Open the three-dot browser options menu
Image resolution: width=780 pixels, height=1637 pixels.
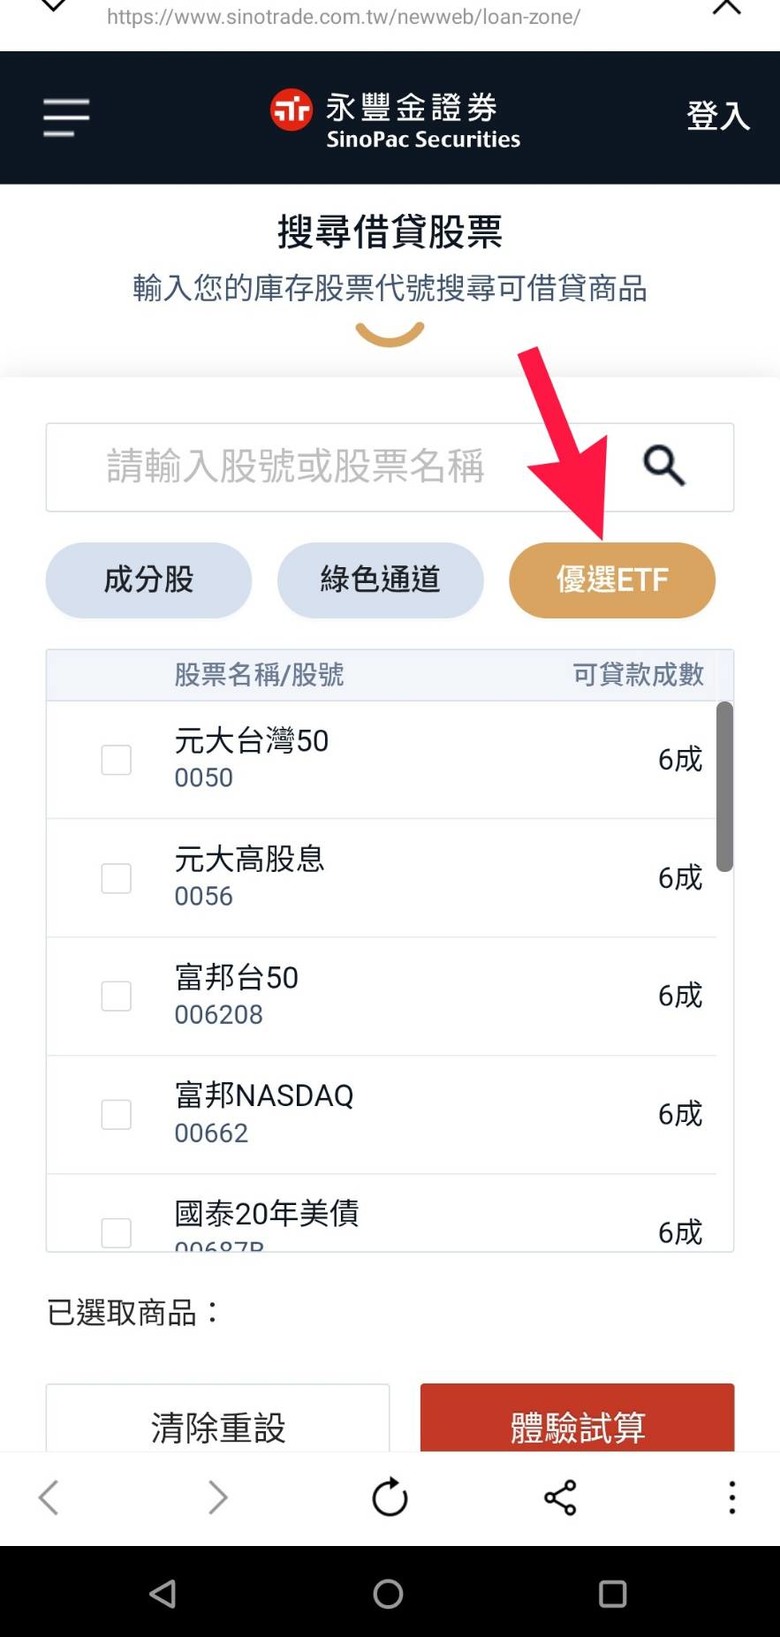[x=732, y=1497]
